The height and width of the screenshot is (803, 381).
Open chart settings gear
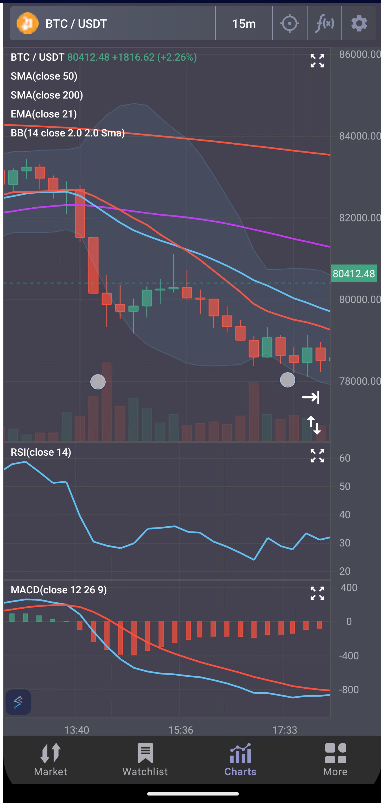pos(359,24)
